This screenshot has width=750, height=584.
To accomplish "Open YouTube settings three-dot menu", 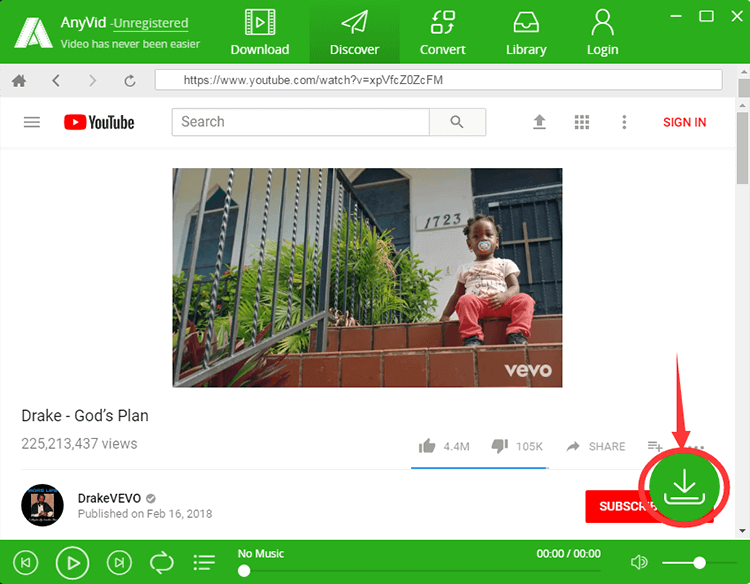I will click(x=624, y=122).
